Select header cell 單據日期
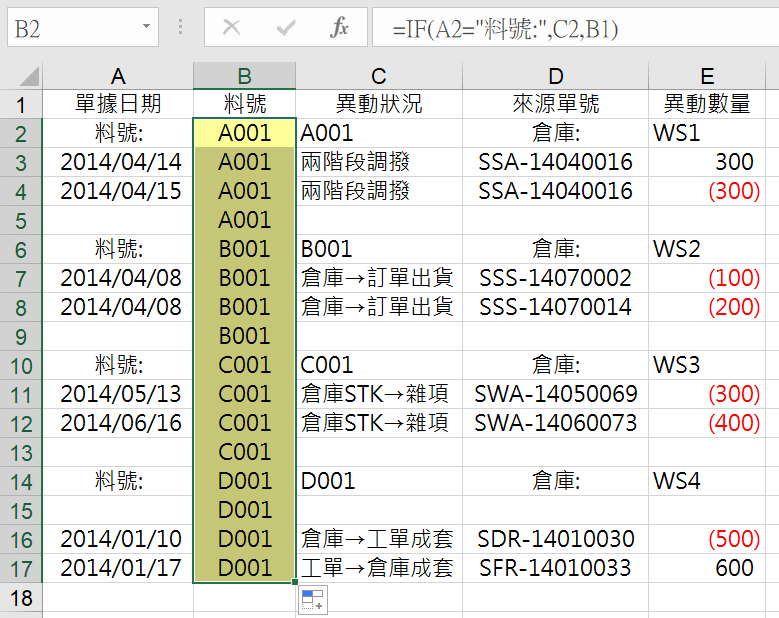779x618 pixels. coord(118,104)
